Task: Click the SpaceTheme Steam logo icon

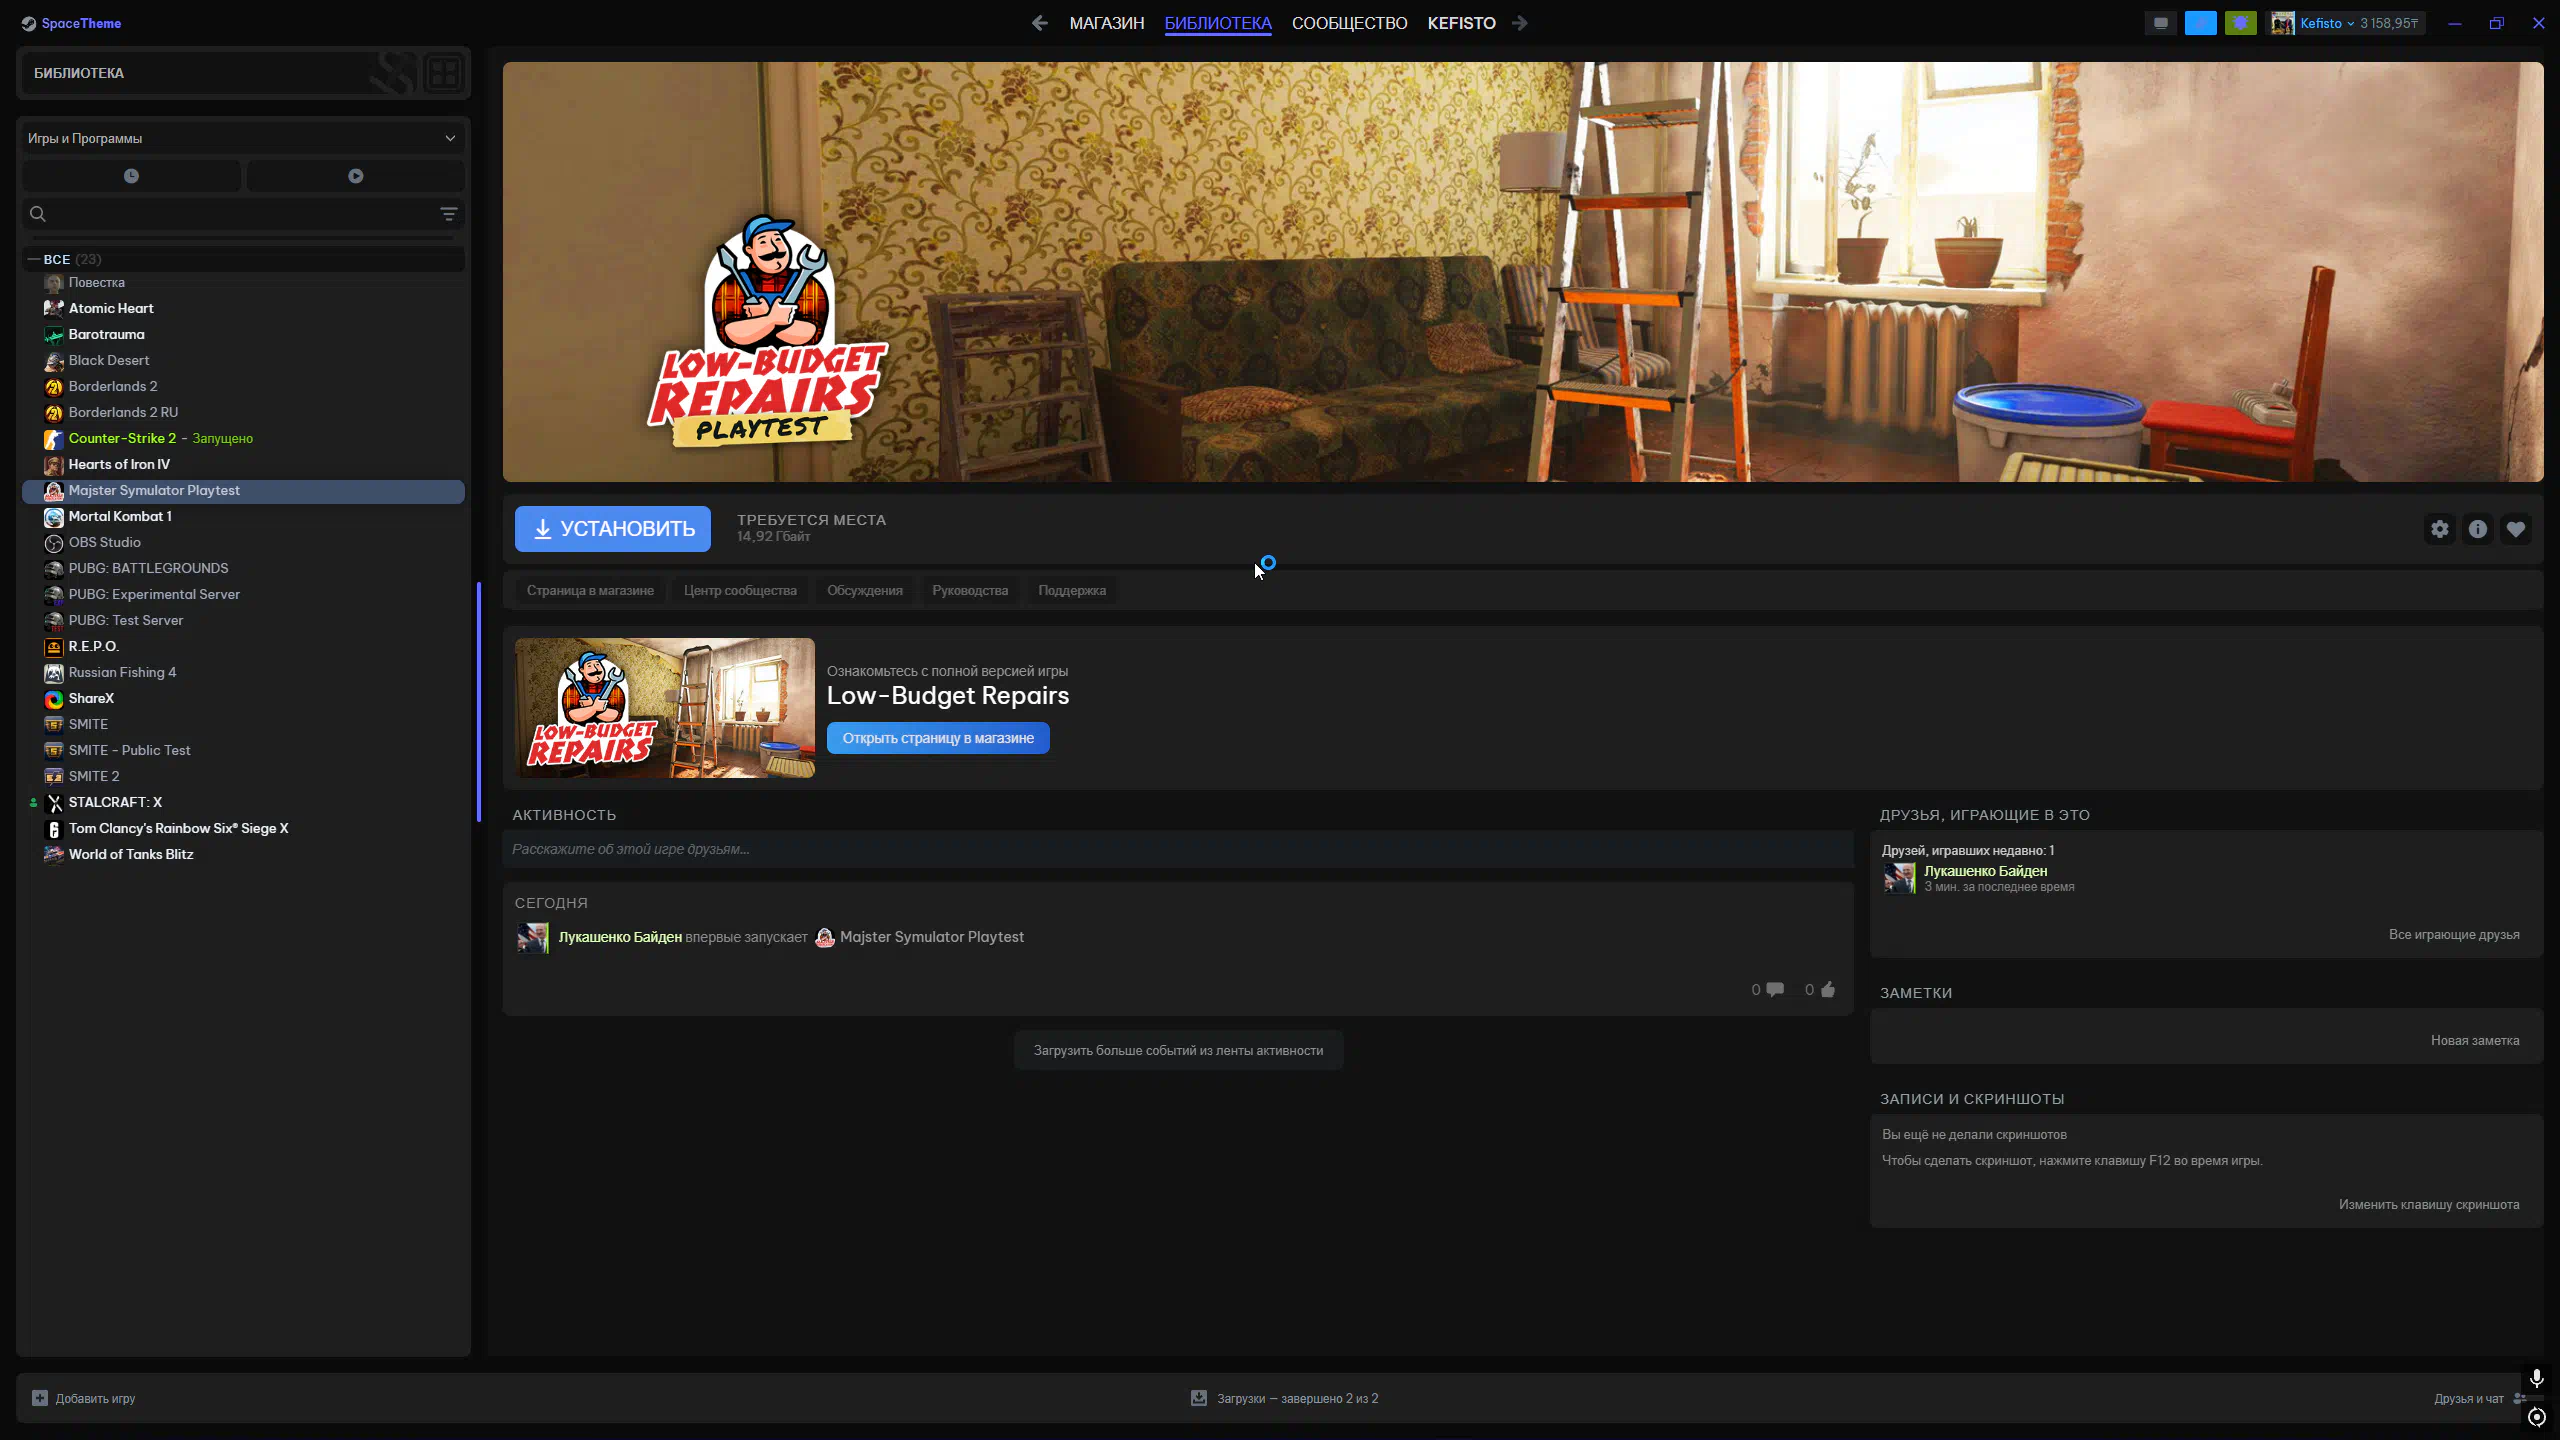Action: click(x=29, y=23)
